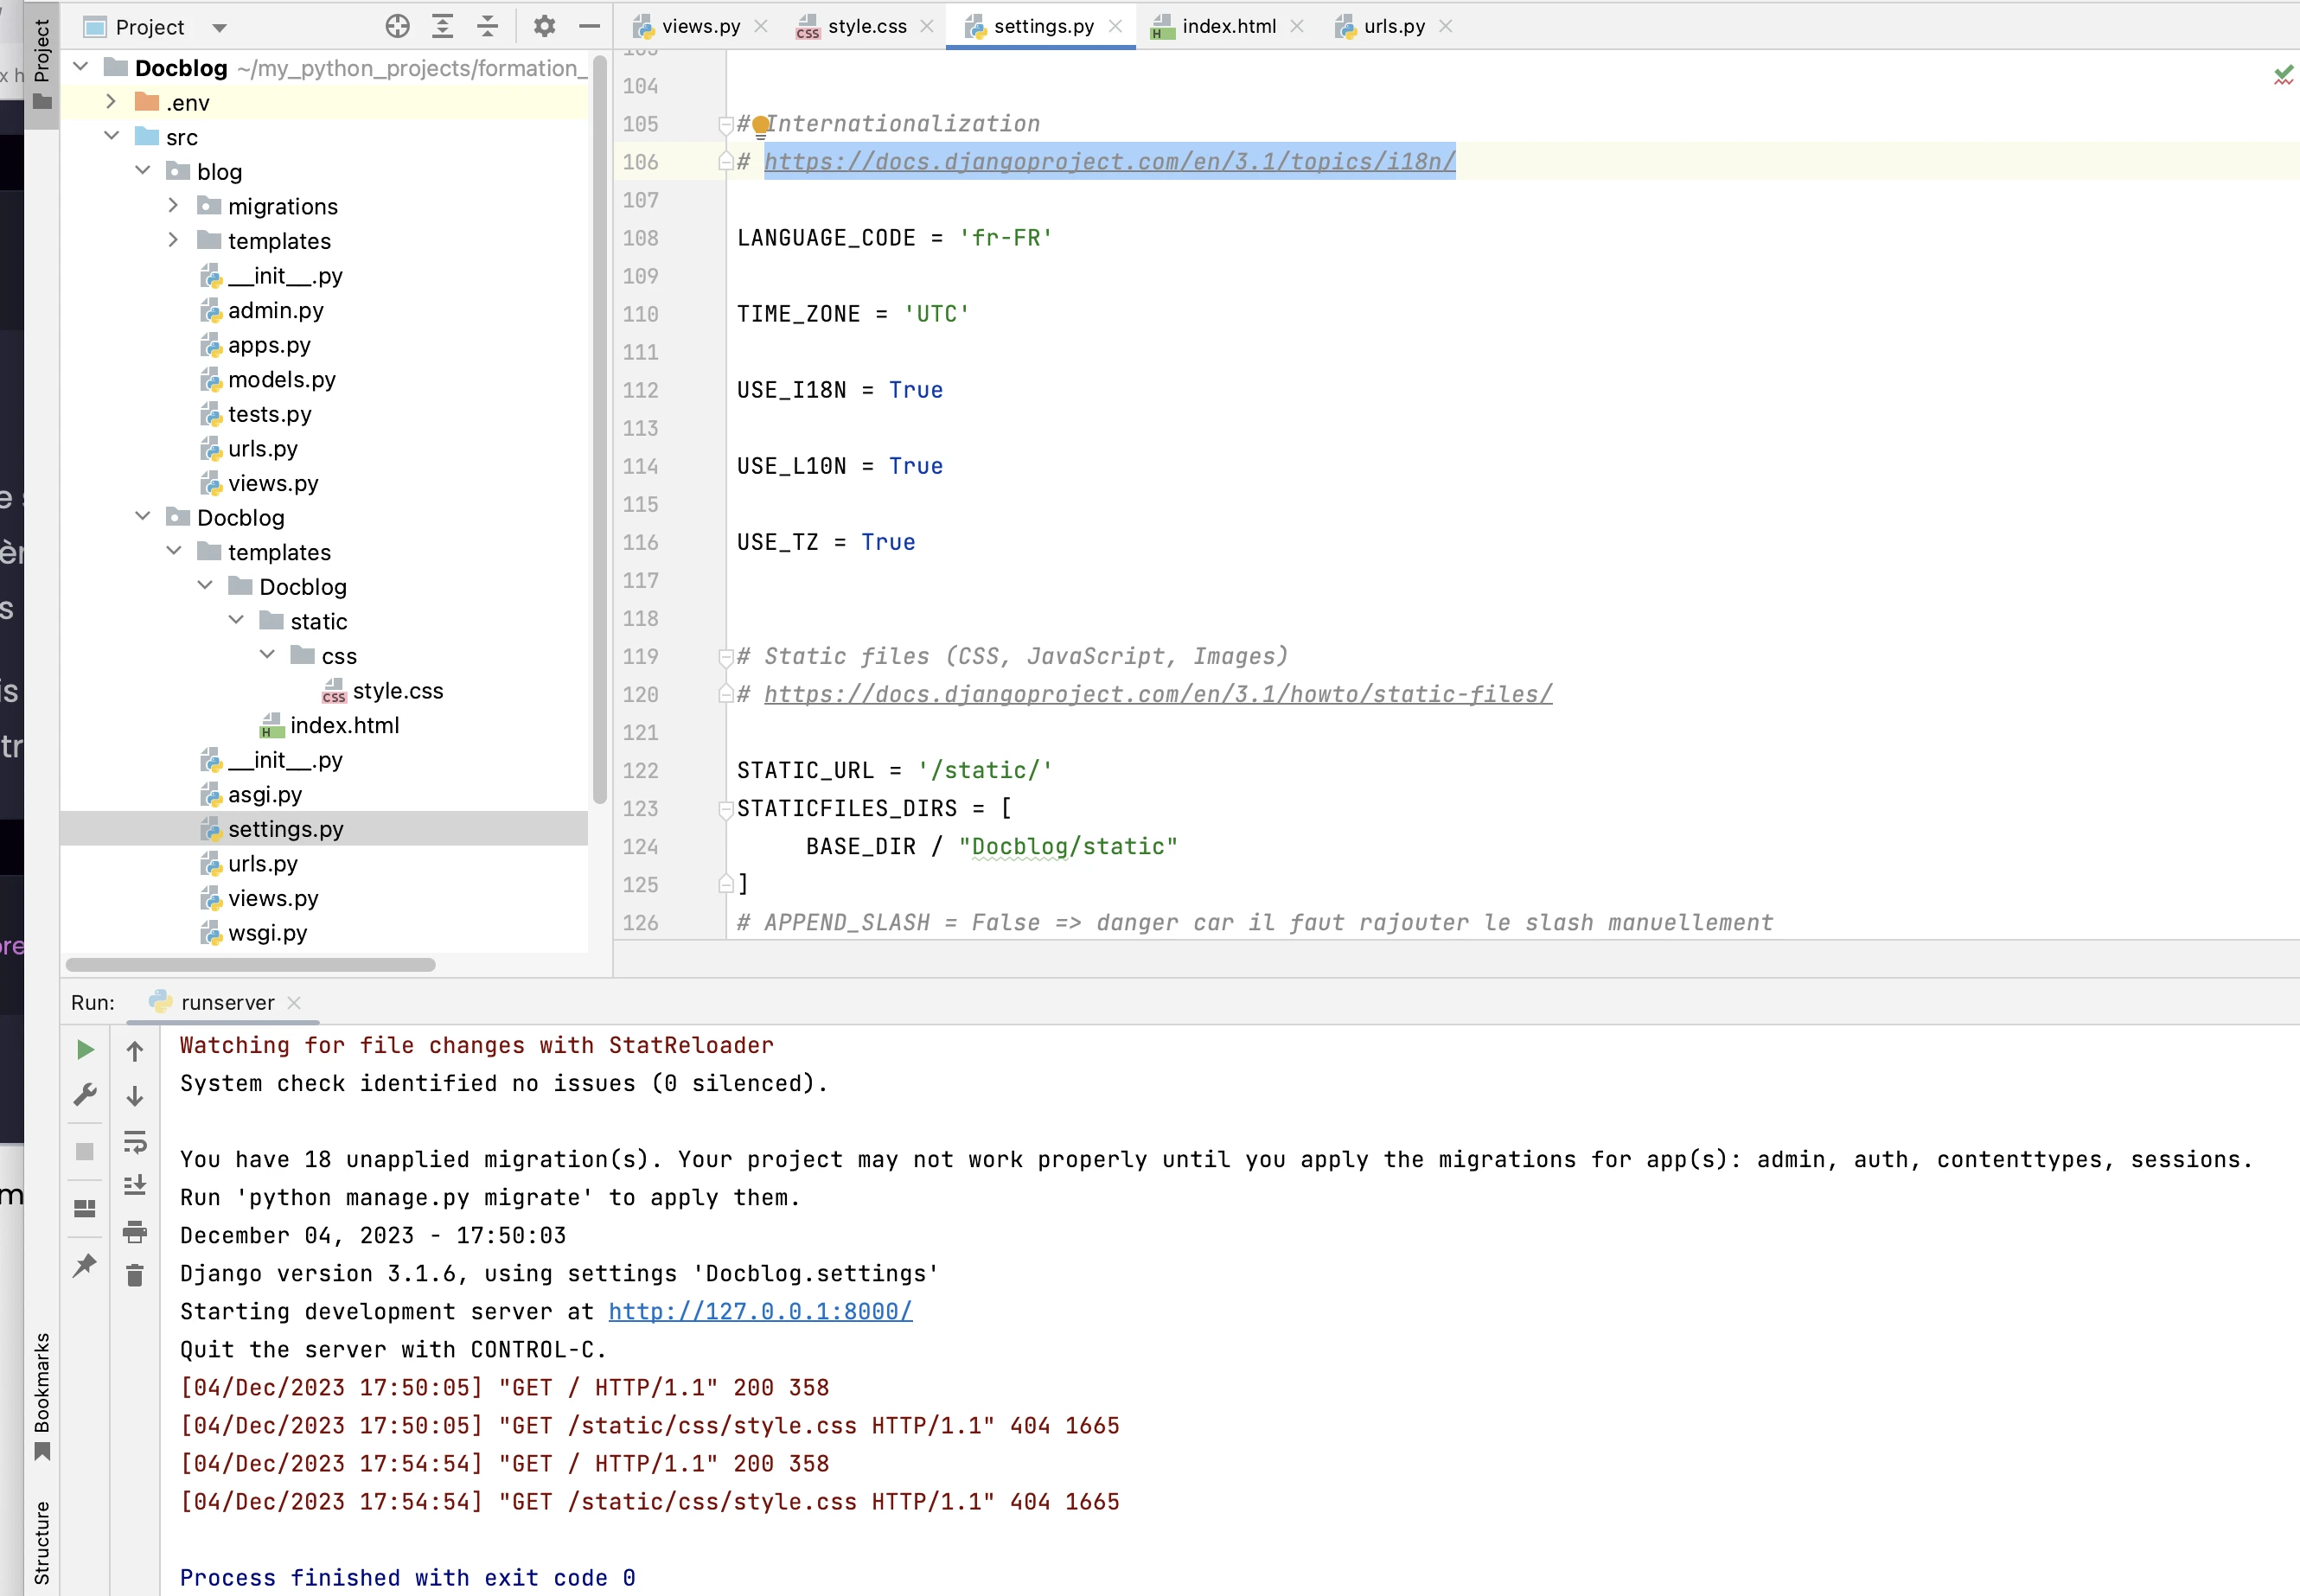Toggle scroll to end in Run console
This screenshot has width=2300, height=1596.
[135, 1185]
